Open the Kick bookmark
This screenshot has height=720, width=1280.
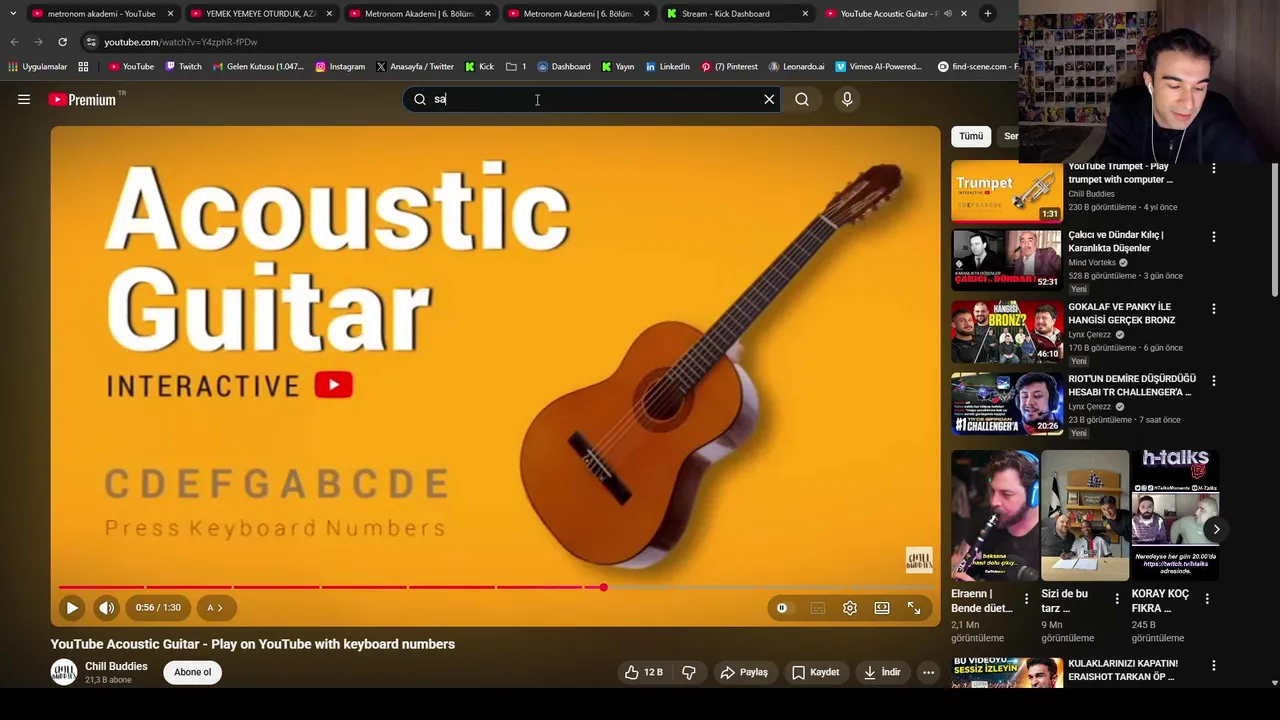[480, 67]
